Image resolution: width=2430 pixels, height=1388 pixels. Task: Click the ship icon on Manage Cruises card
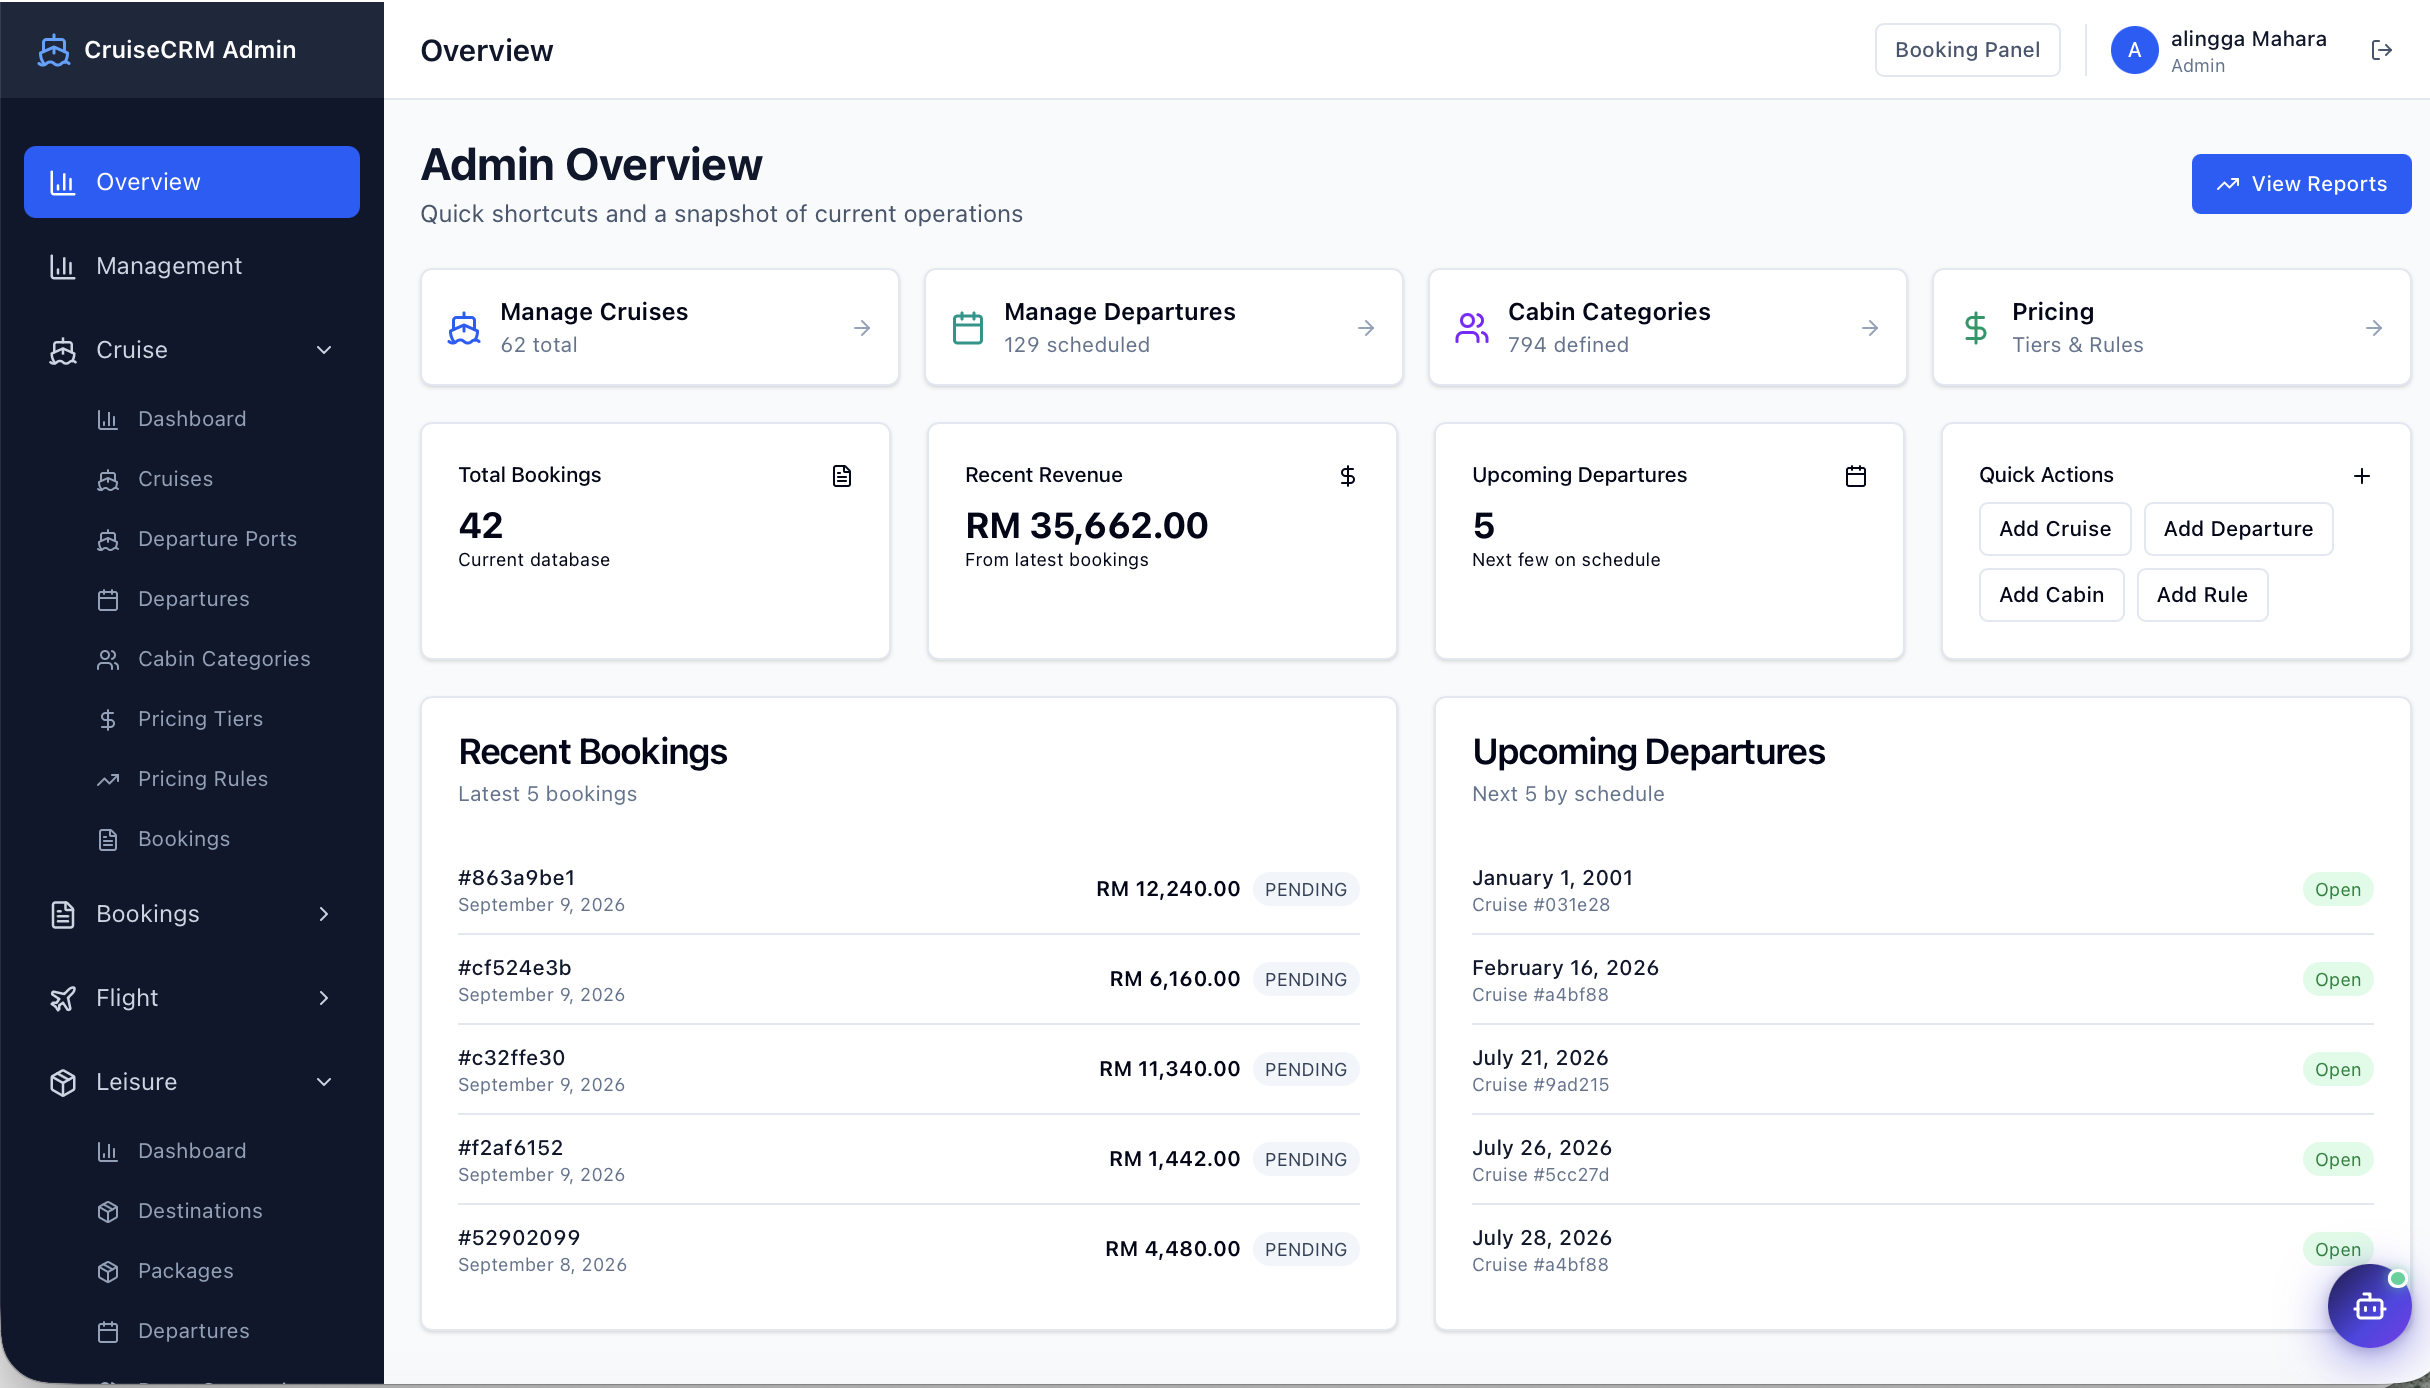pos(464,328)
